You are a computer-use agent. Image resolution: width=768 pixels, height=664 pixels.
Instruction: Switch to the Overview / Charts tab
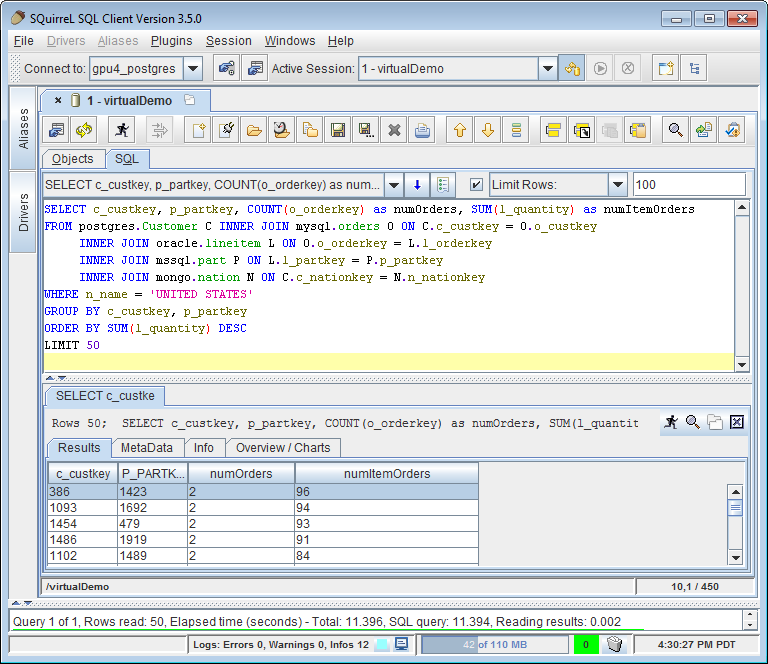point(283,448)
